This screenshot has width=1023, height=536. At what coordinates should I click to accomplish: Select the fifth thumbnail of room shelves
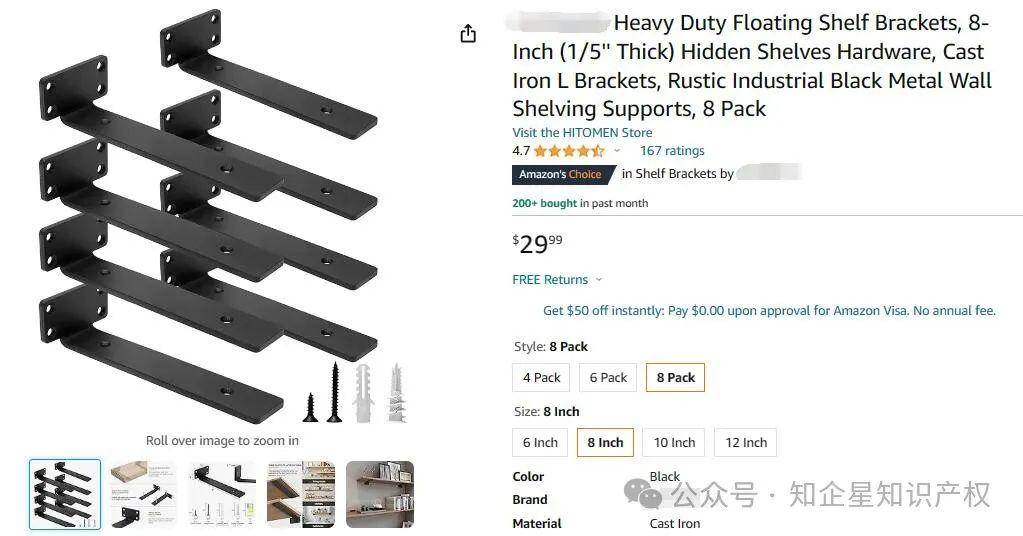(380, 494)
